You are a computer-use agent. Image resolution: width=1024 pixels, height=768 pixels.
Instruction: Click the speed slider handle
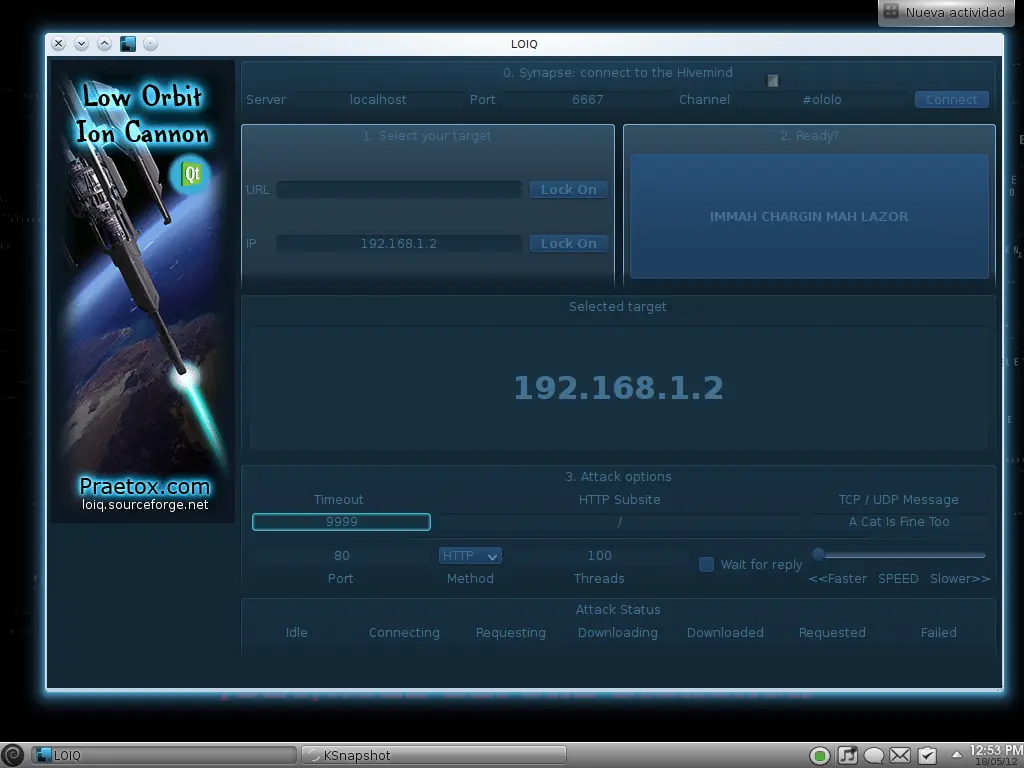(x=818, y=555)
